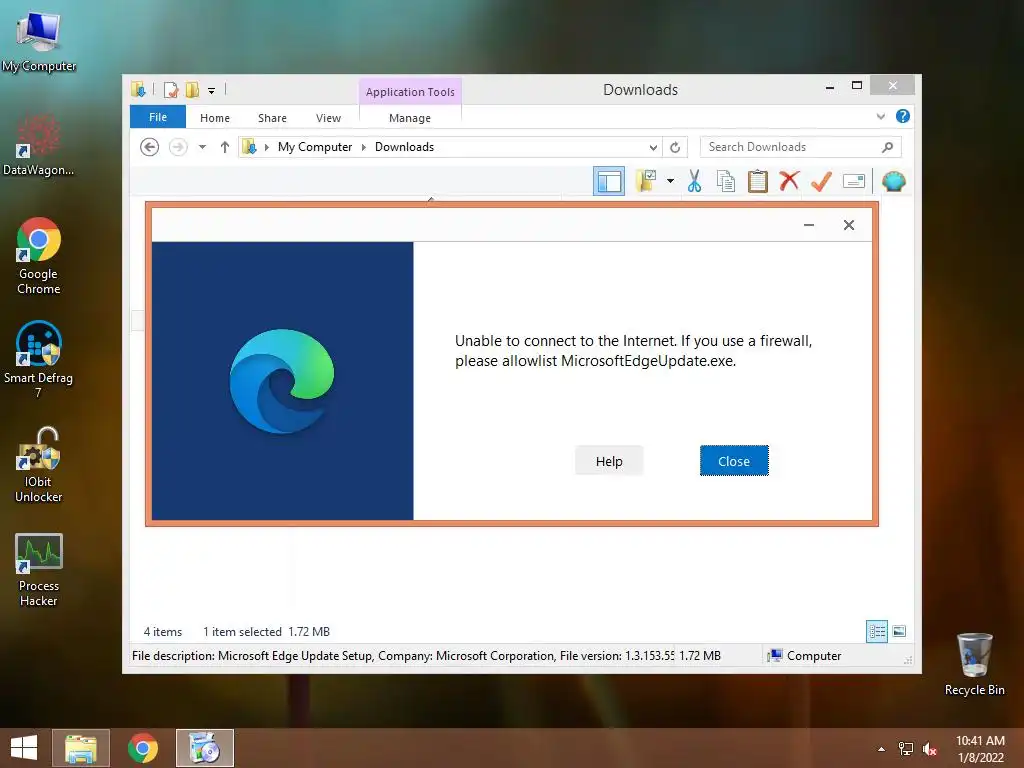Select the Application Tools contextual tab
This screenshot has height=768, width=1024.
[x=410, y=92]
